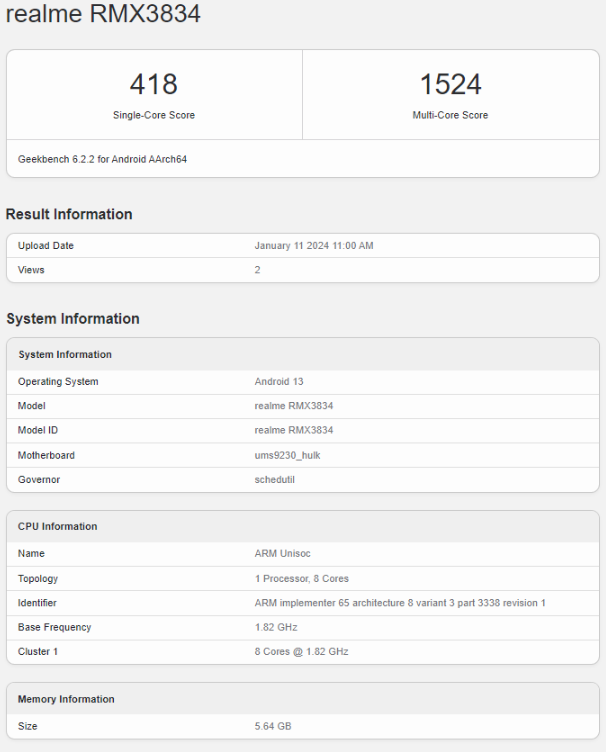This screenshot has width=606, height=752.
Task: Select realme RMX3834 in the Model ID row
Action: (x=293, y=430)
